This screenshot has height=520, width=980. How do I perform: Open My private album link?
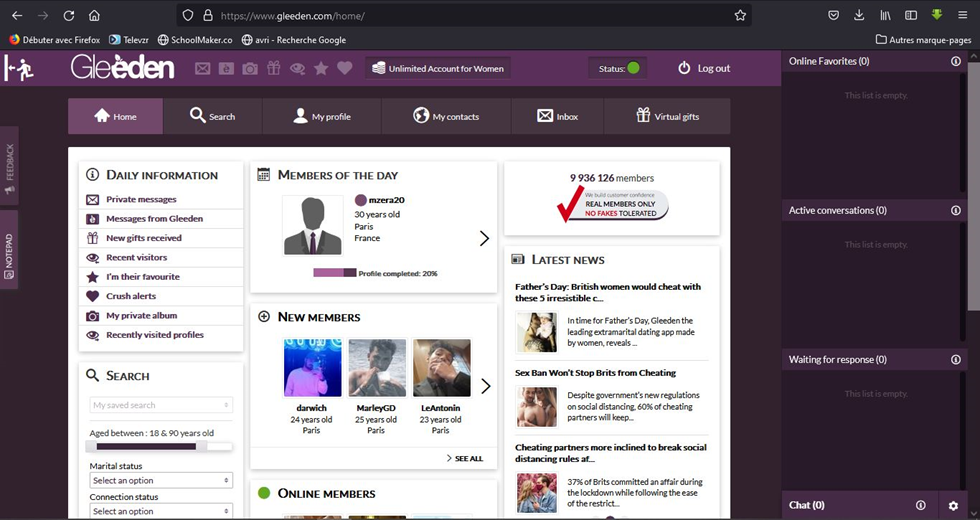(x=141, y=316)
